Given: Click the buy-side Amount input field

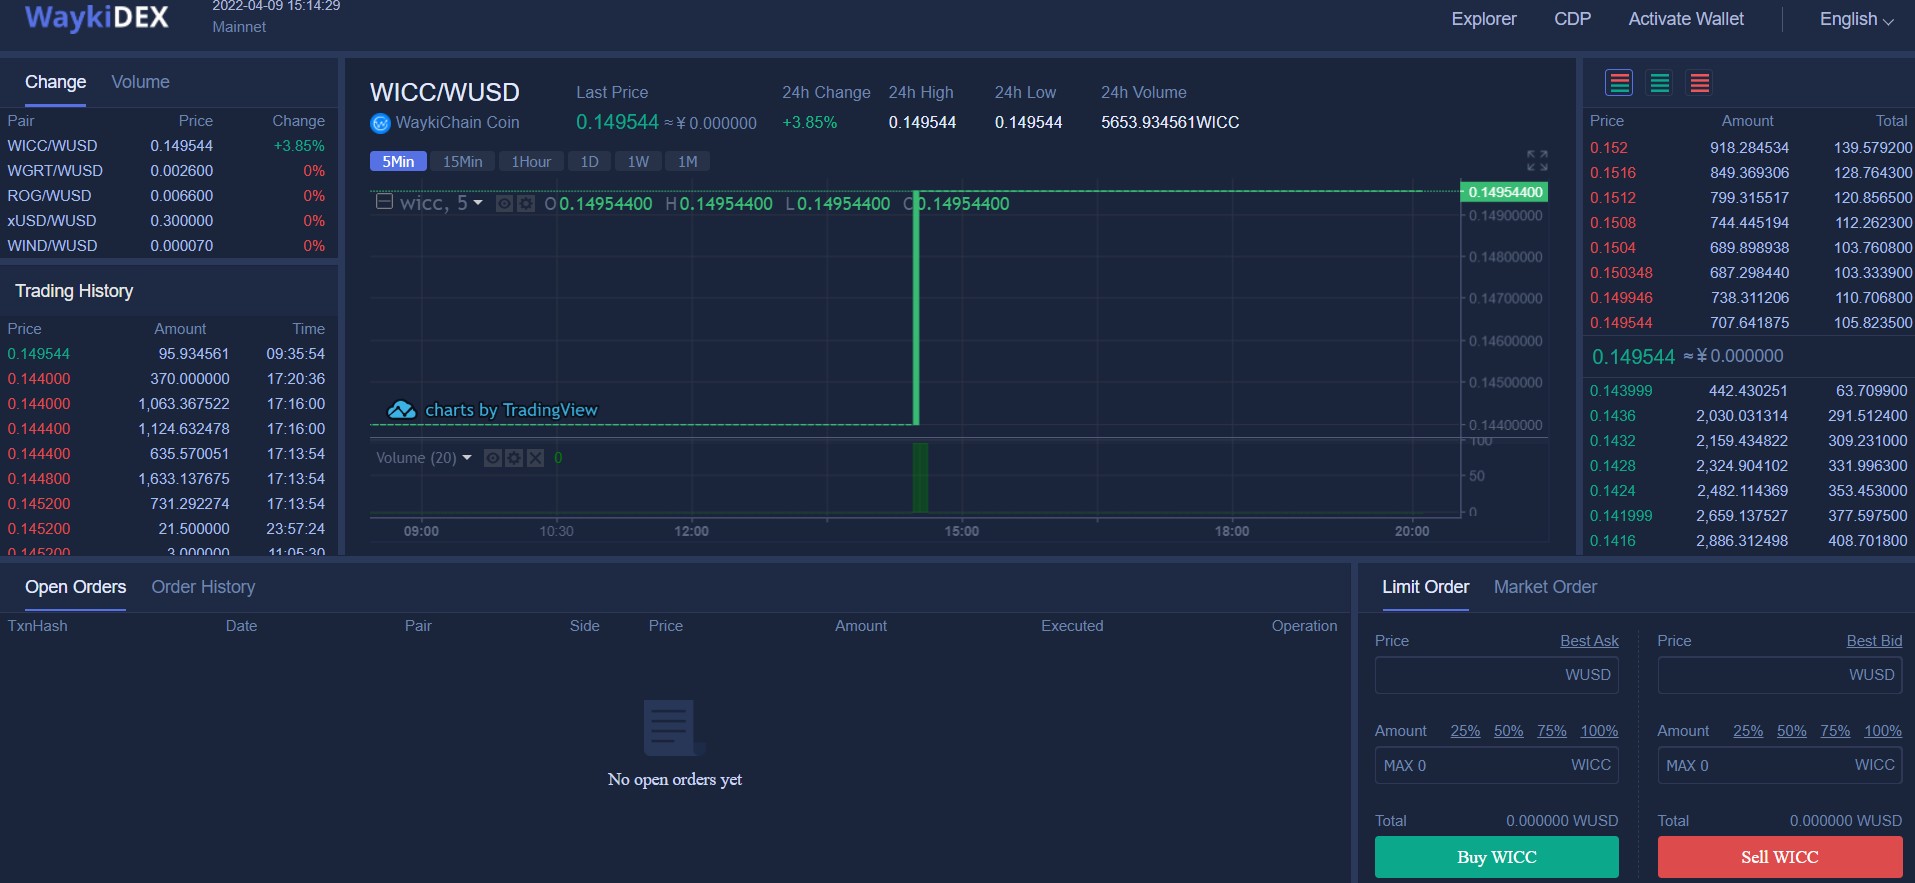Looking at the screenshot, I should 1497,765.
